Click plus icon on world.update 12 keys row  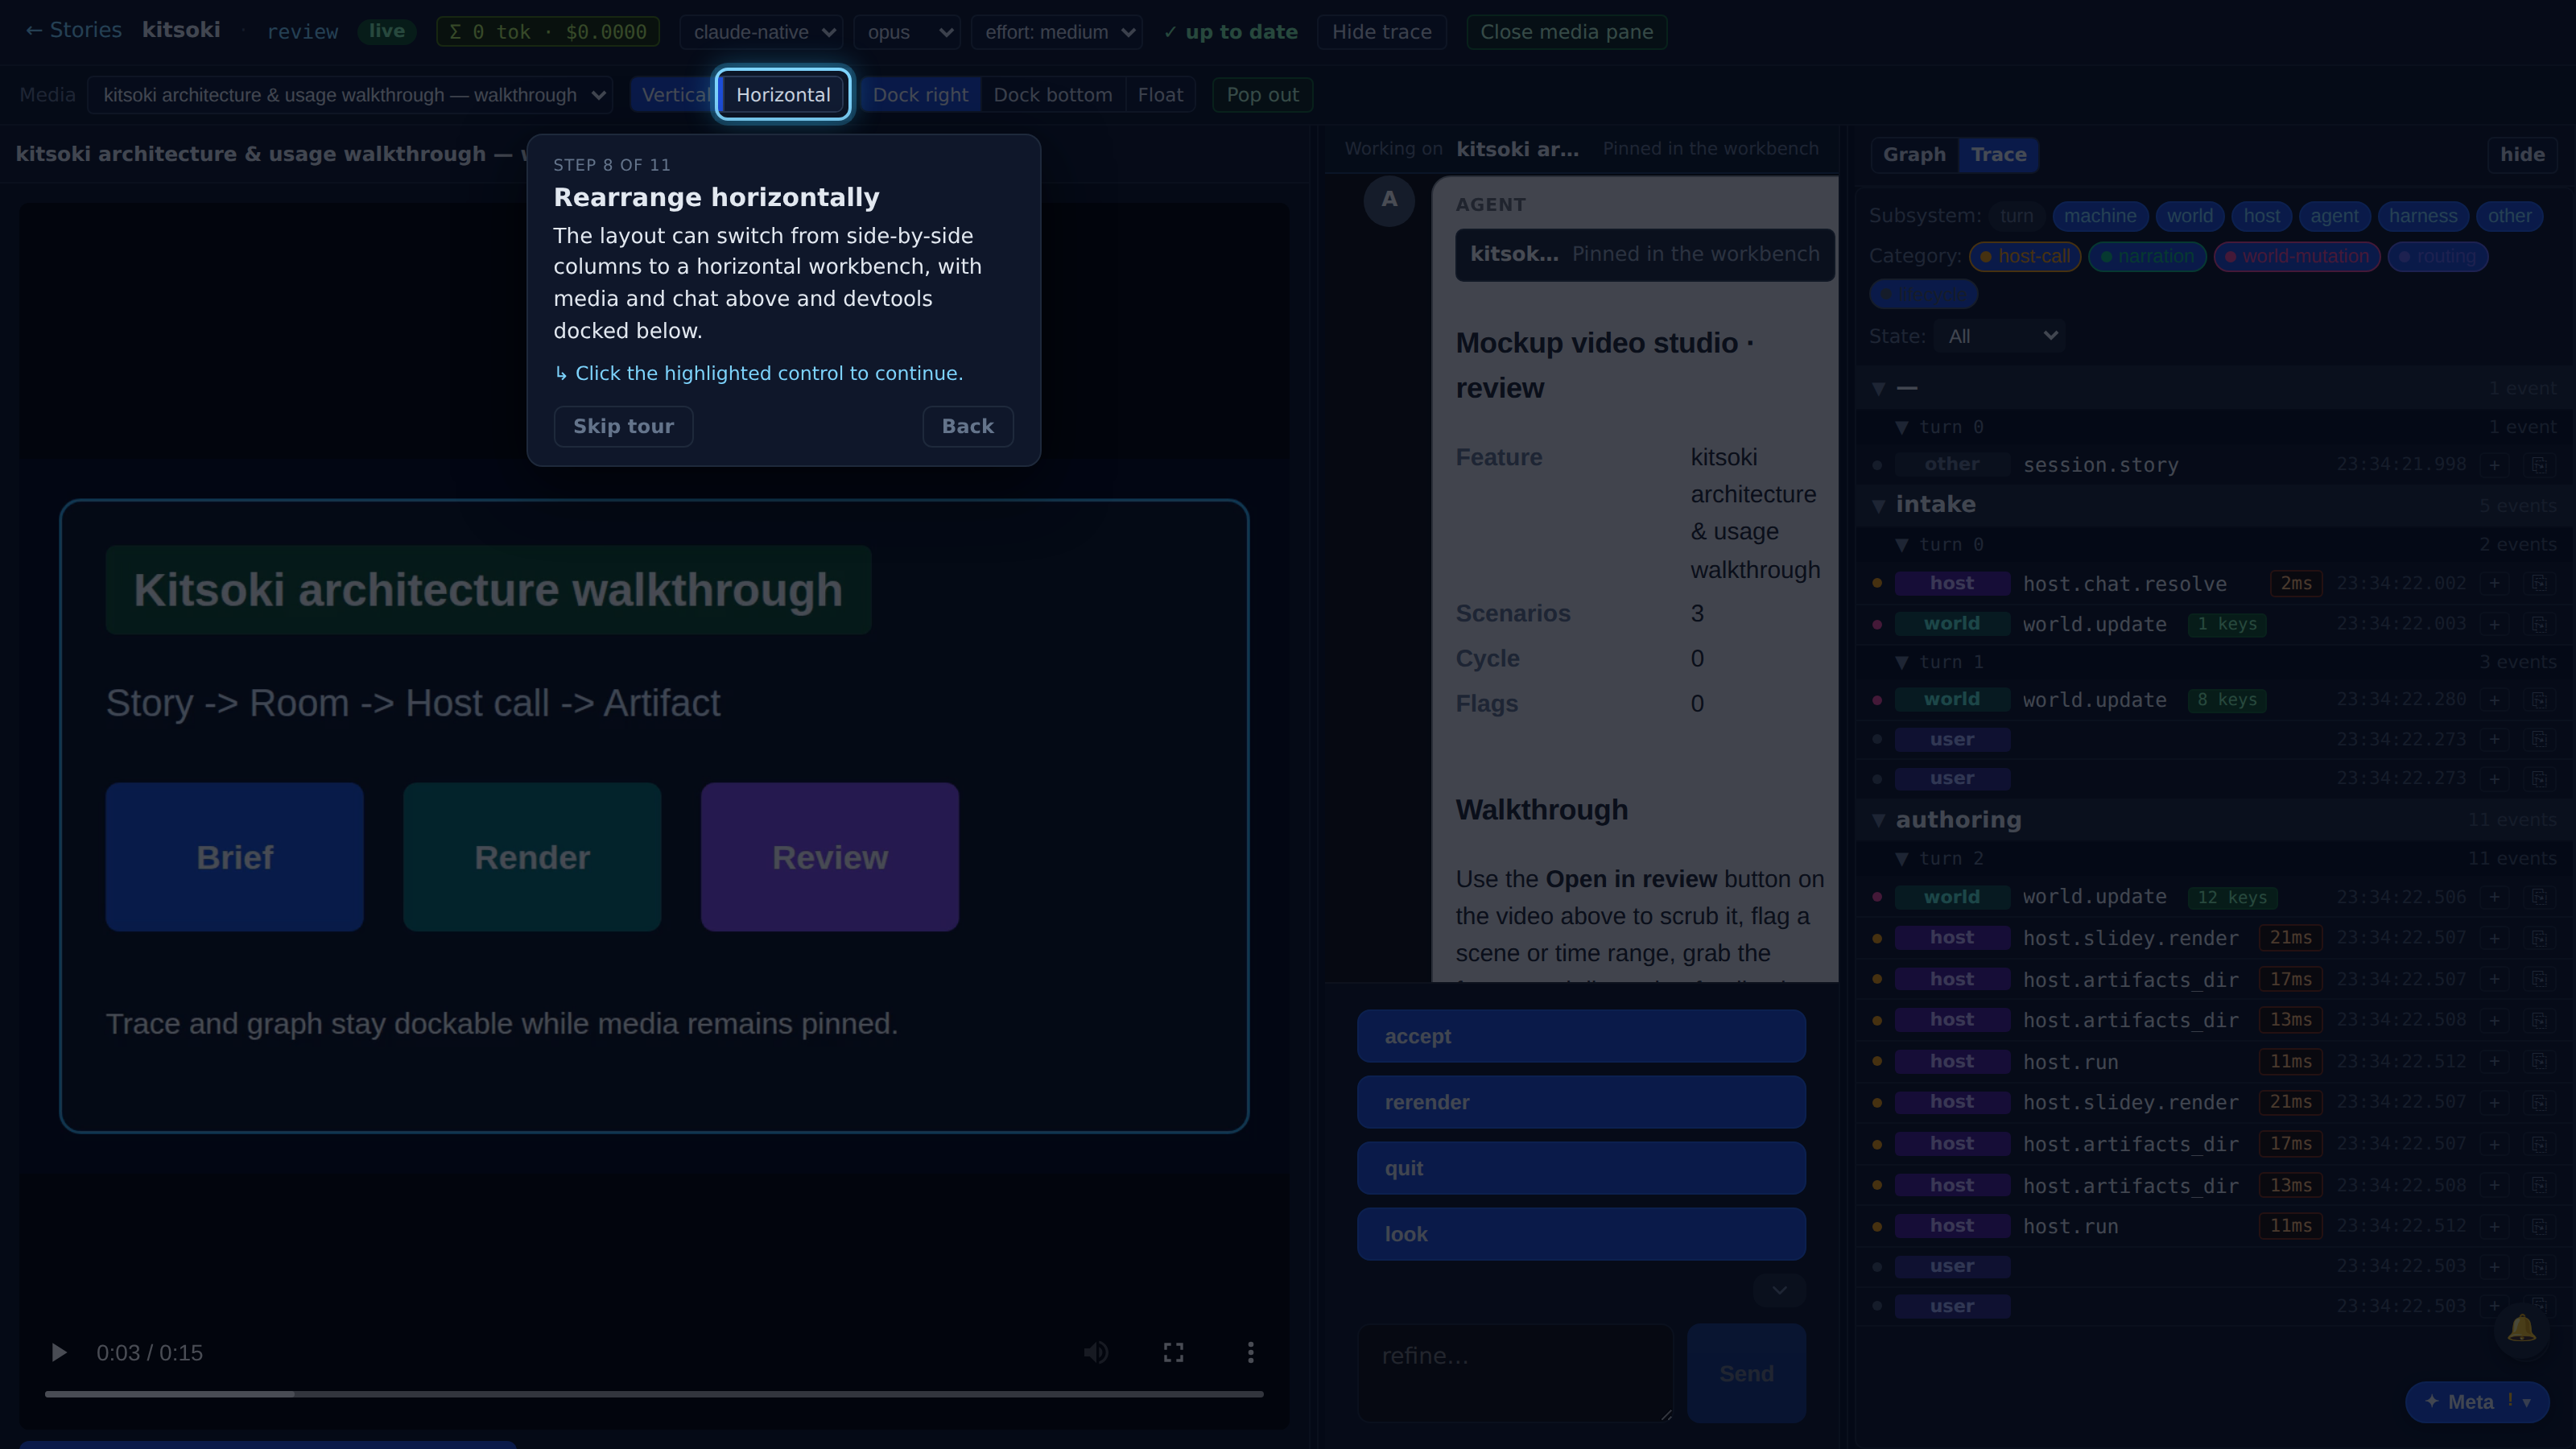tap(2495, 897)
